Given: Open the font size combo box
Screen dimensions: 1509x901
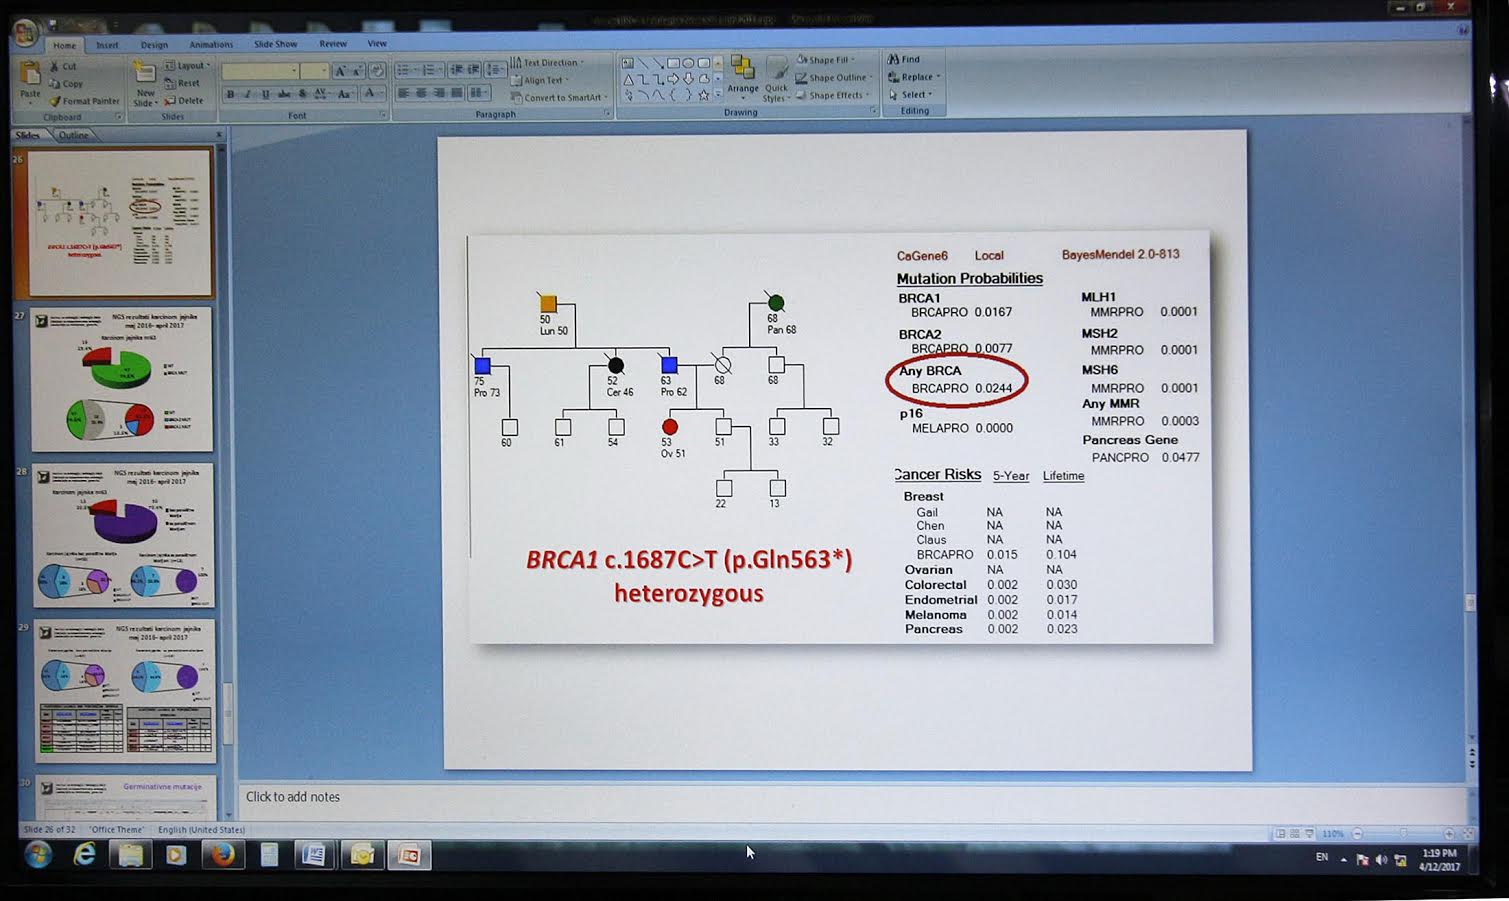Looking at the screenshot, I should click(x=314, y=71).
